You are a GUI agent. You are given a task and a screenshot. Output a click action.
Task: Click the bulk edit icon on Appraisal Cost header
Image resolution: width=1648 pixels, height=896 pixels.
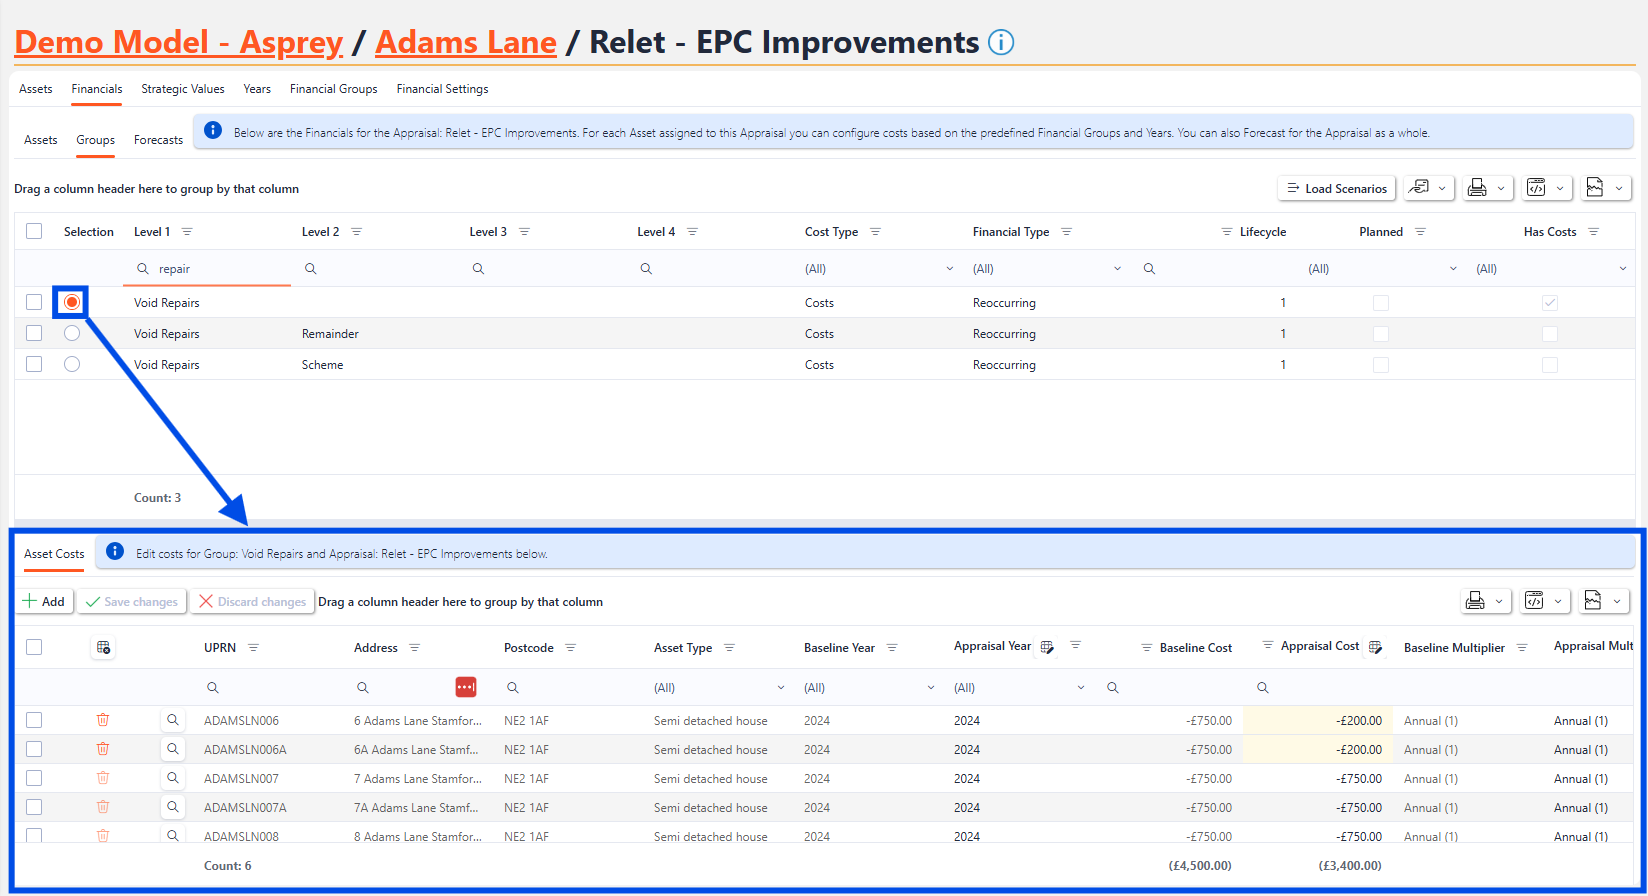pos(1375,647)
